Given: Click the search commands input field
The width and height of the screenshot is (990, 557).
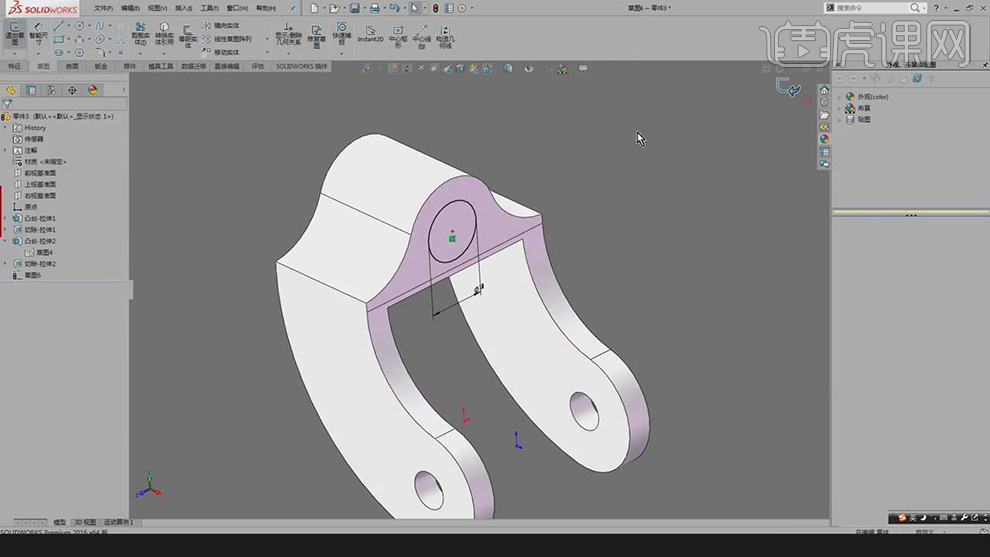Looking at the screenshot, I should [x=870, y=8].
